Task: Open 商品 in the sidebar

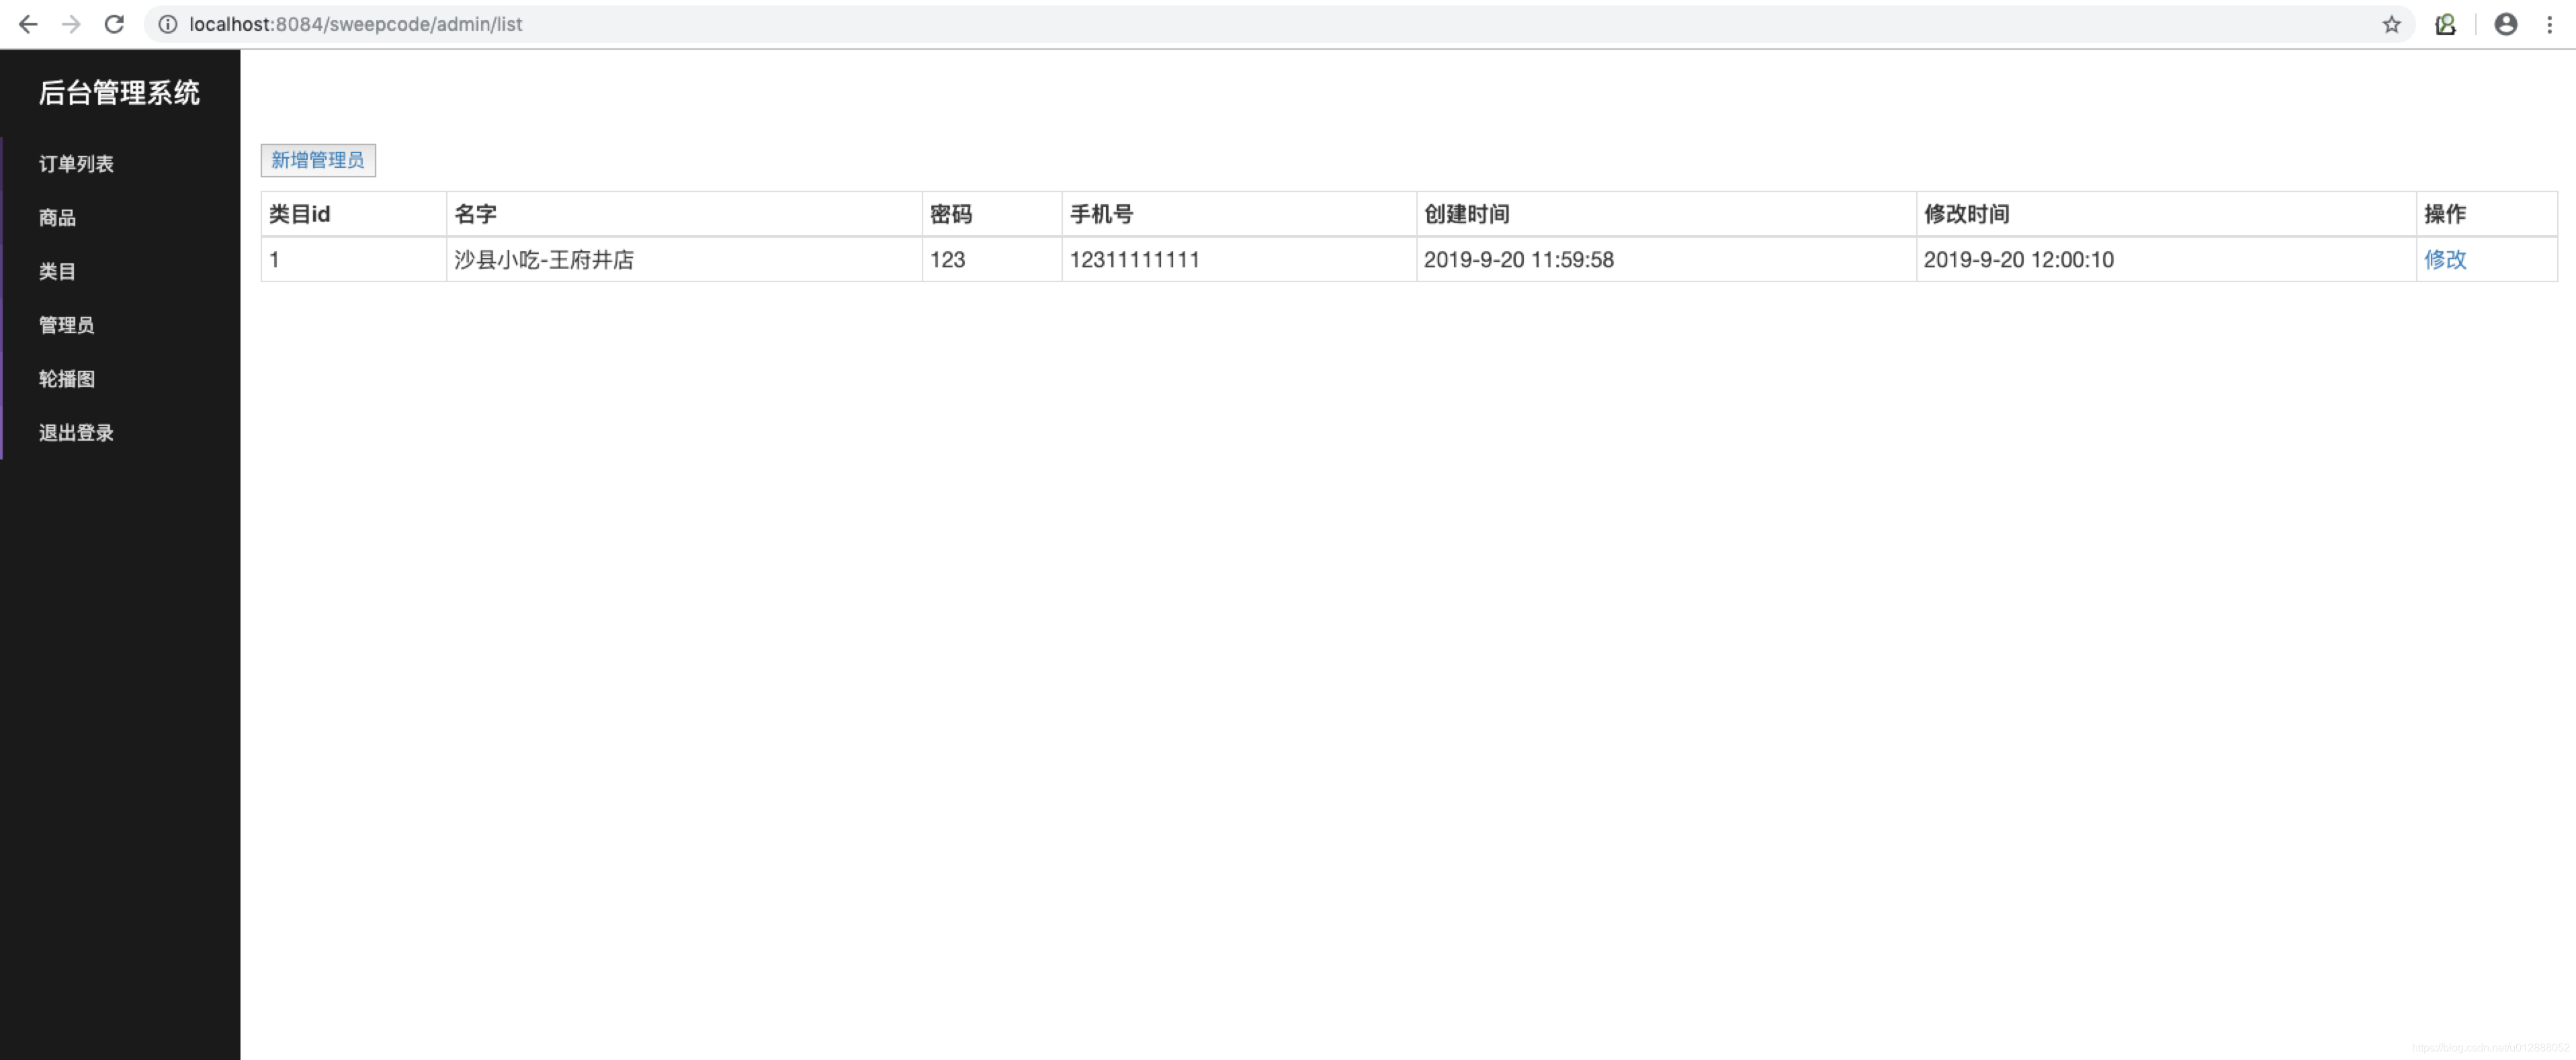Action: 57,218
